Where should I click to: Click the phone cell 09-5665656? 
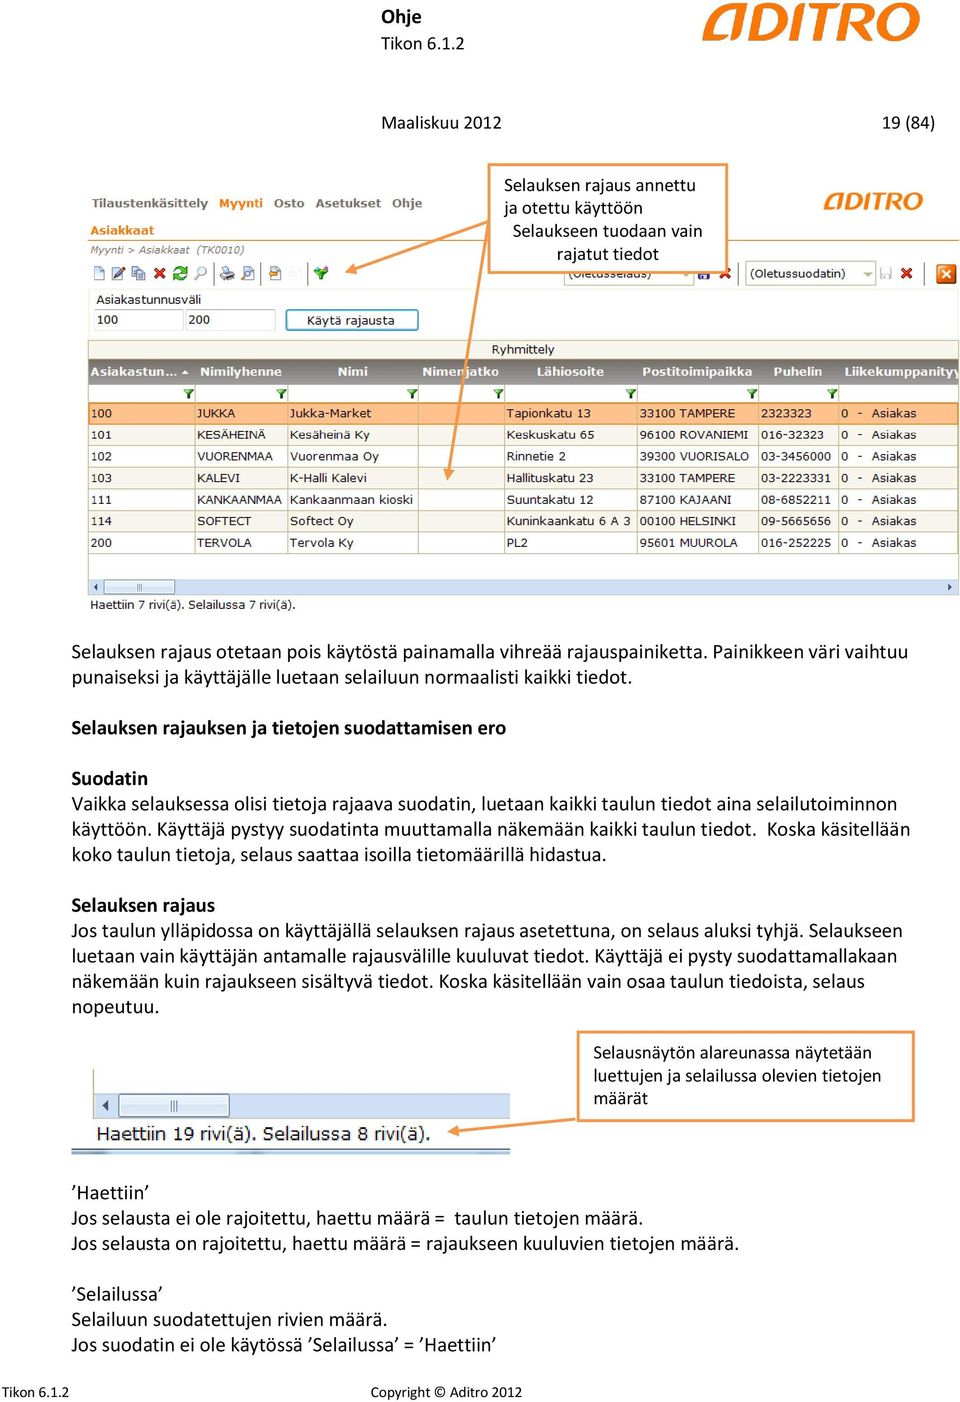coord(796,521)
